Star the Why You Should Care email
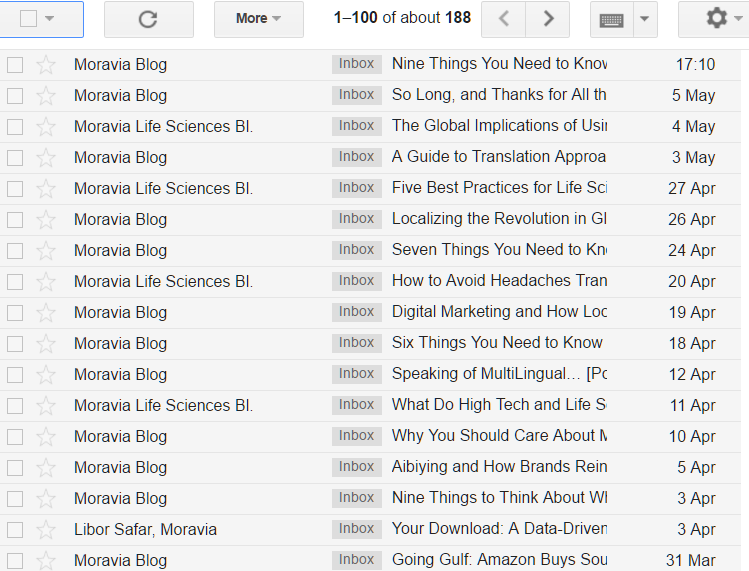The image size is (749, 571). point(46,437)
